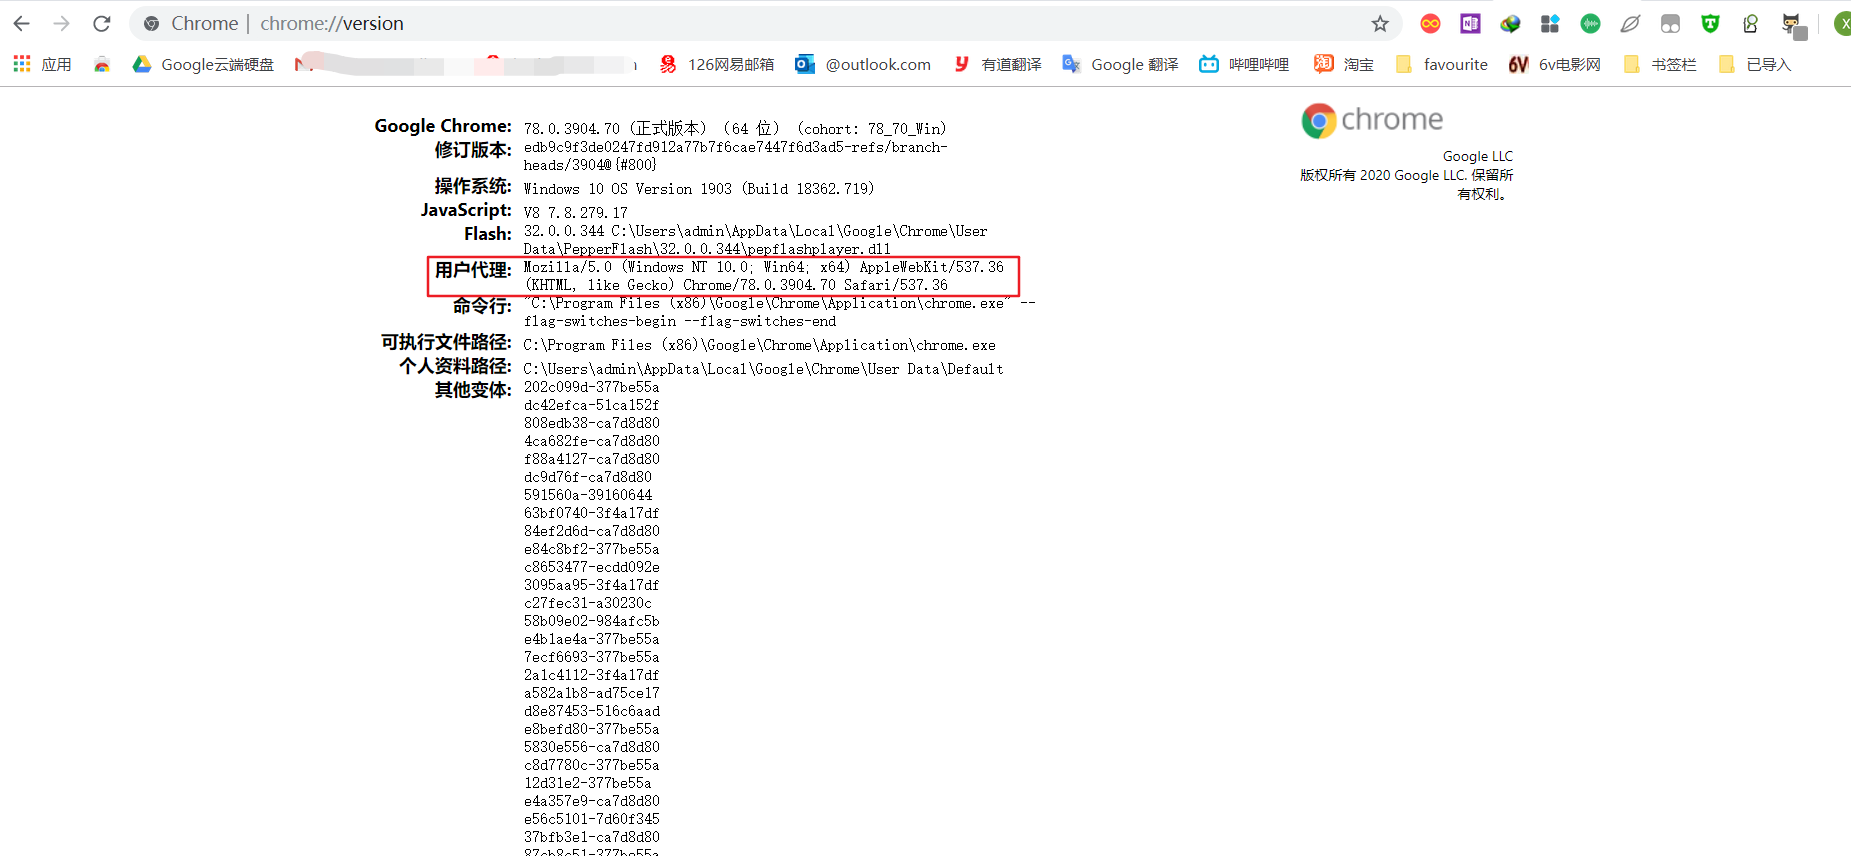Viewport: 1851px width, 856px height.
Task: Open the 6v电影网 bookmark
Action: point(1555,64)
